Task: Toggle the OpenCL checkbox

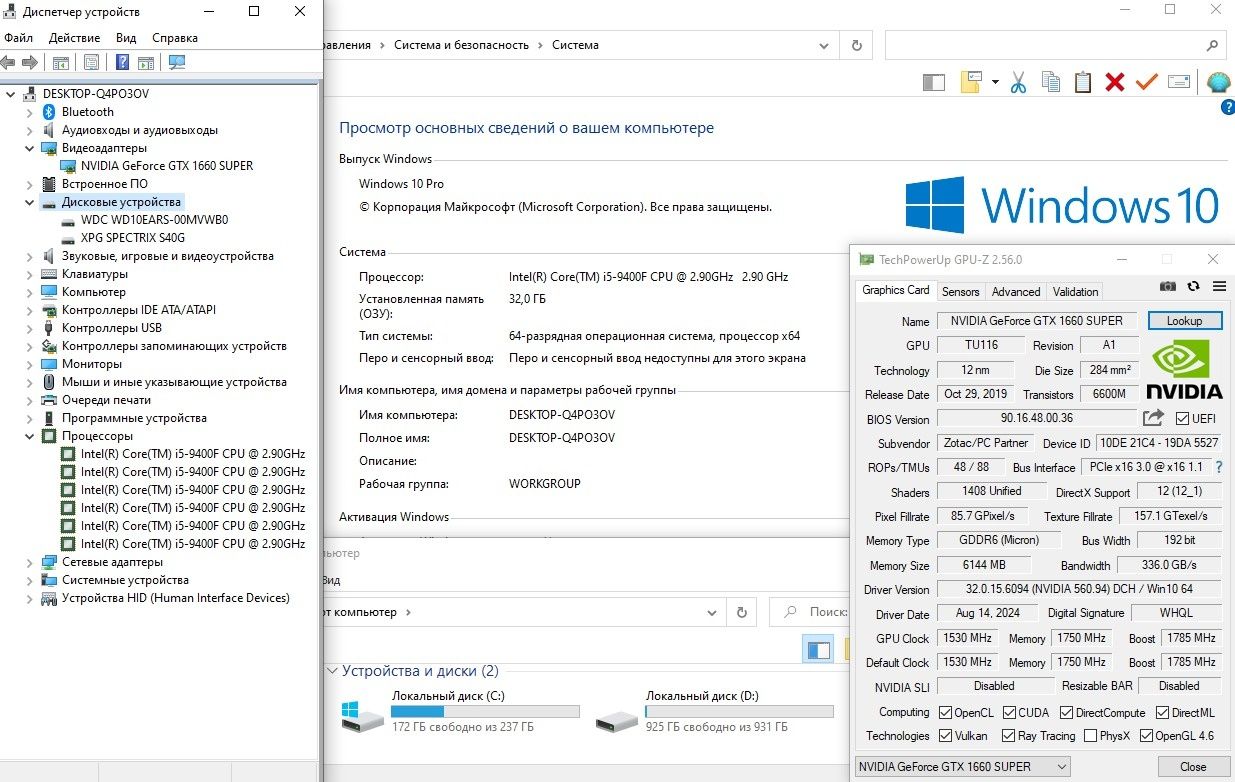Action: pos(945,713)
